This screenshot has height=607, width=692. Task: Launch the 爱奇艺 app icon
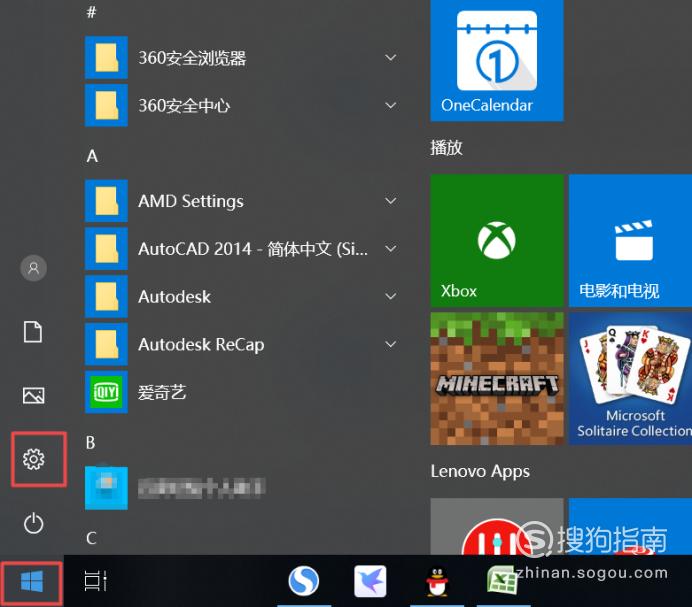pos(106,392)
